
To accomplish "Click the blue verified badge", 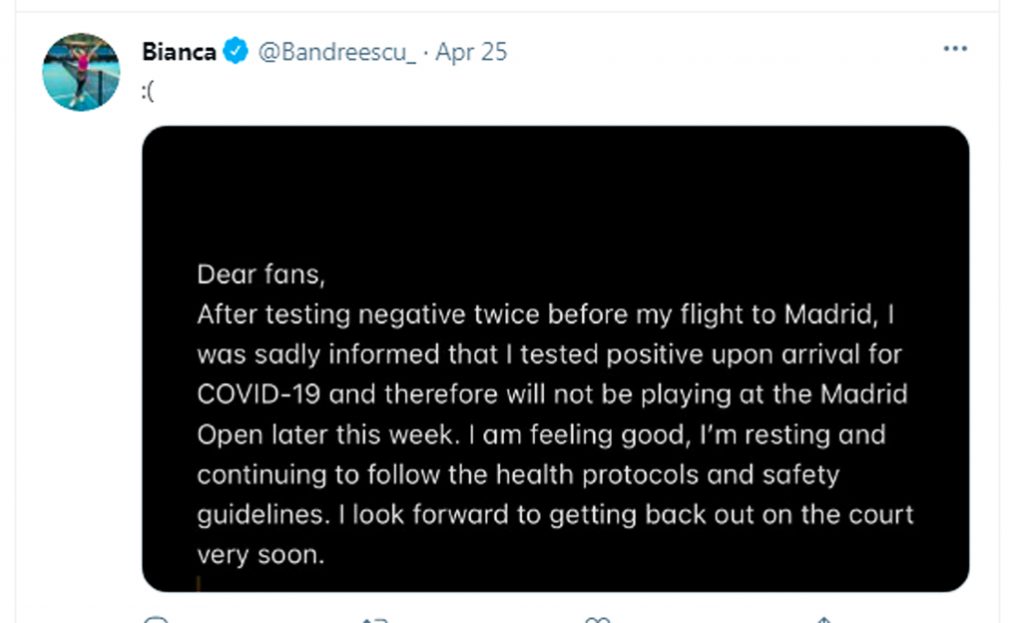I will tap(236, 51).
